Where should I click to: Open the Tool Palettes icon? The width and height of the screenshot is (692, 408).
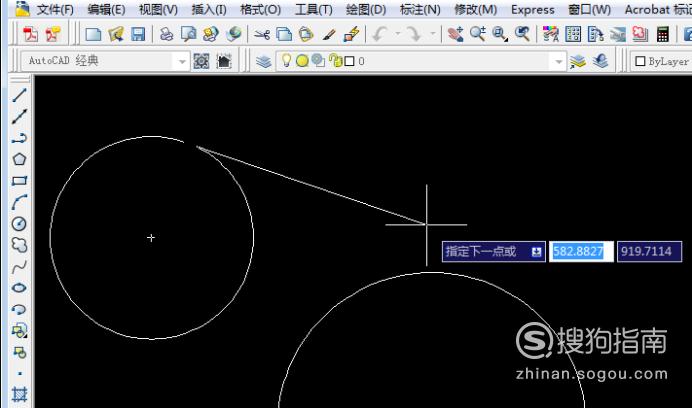(595, 34)
